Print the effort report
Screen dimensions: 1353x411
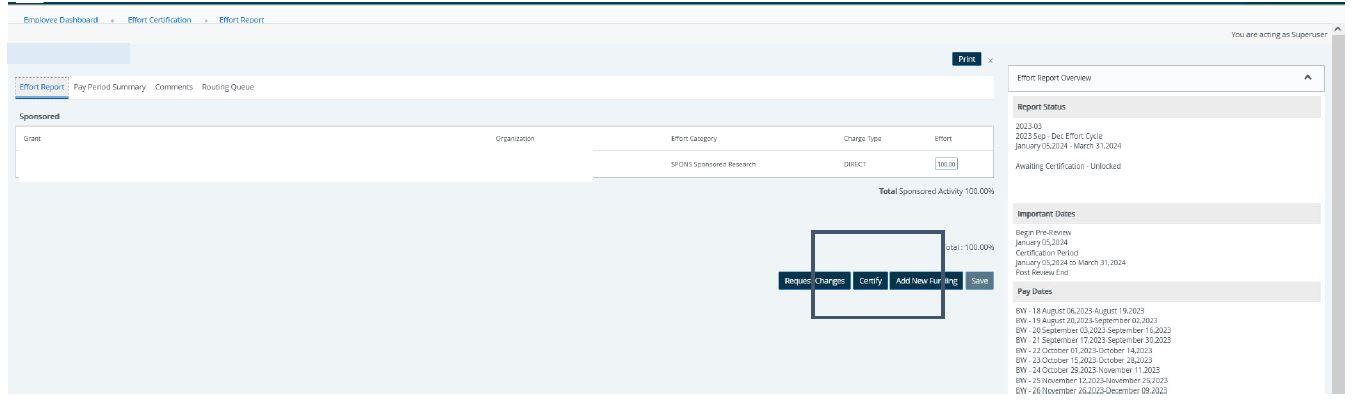(966, 59)
